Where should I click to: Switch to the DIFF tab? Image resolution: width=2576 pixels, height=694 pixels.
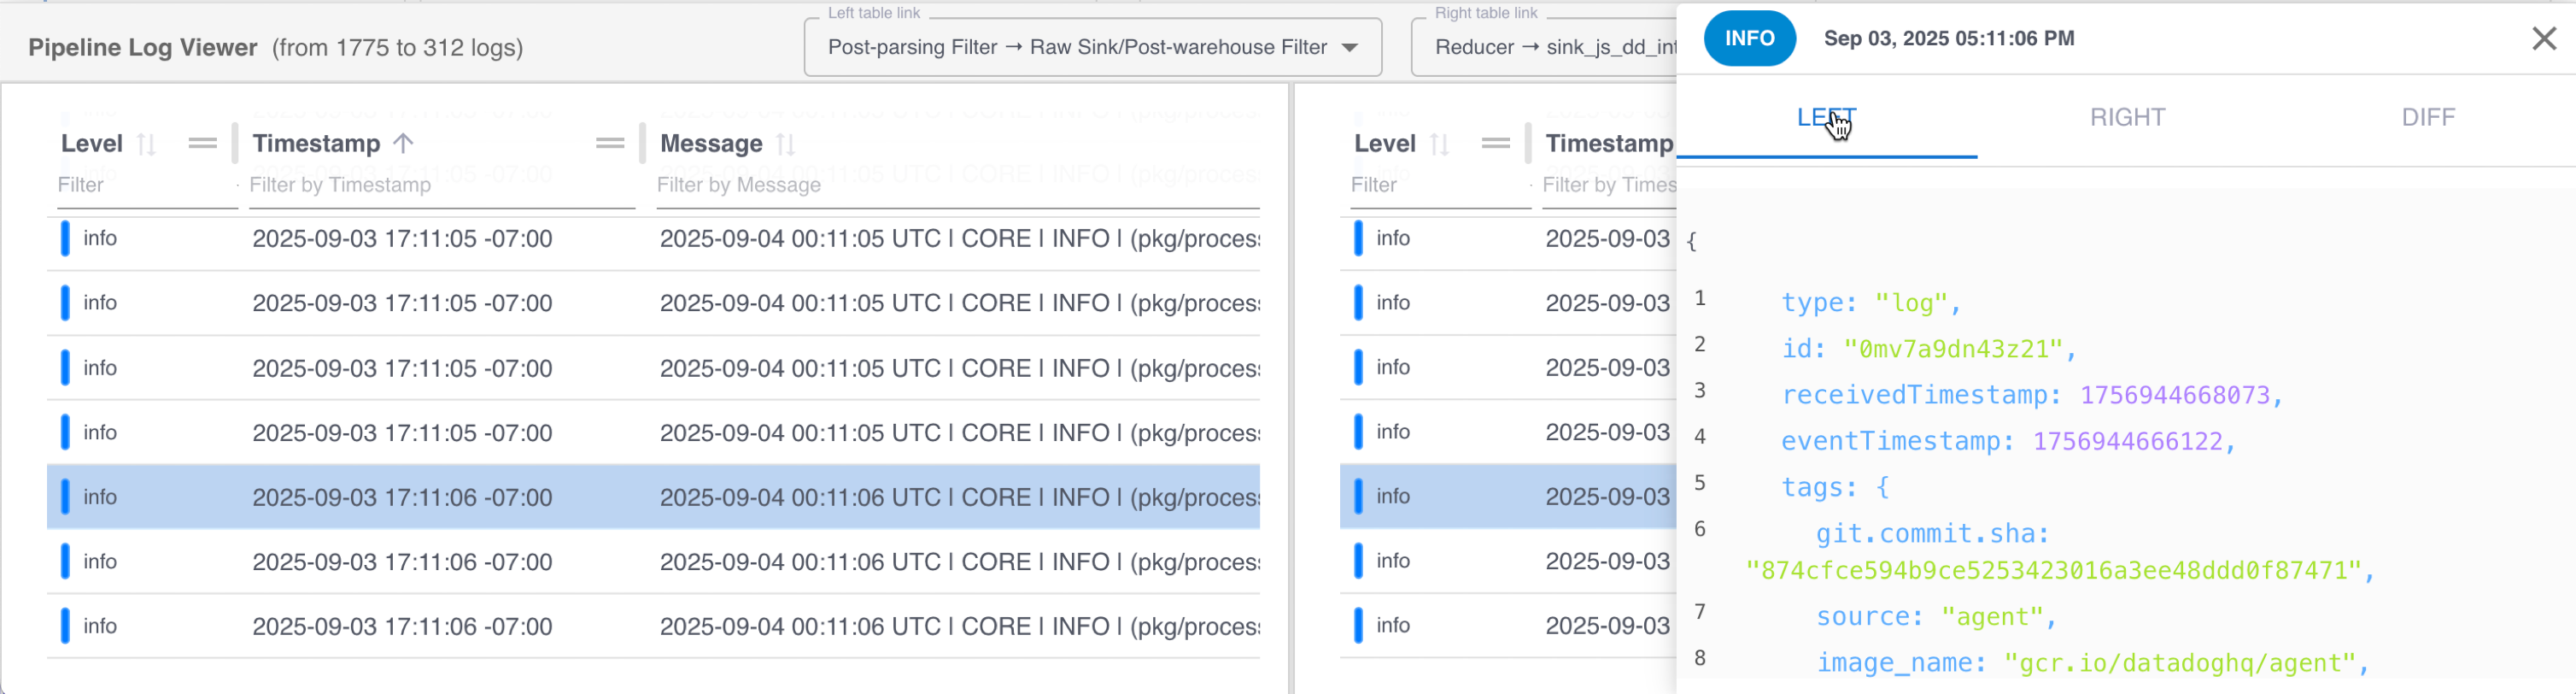(x=2427, y=117)
